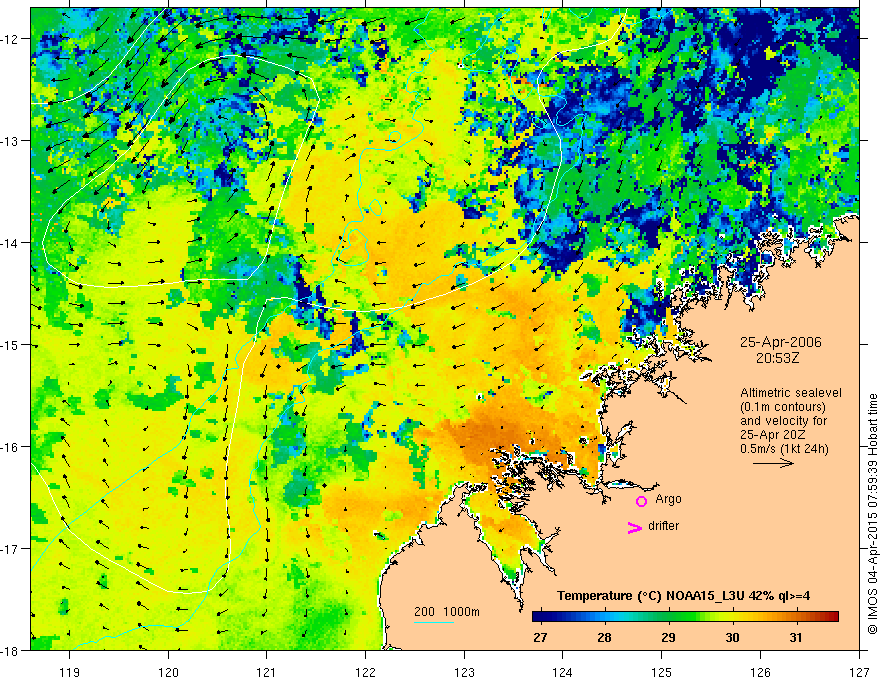
Task: Click latitude axis label -17
Action: point(10,549)
